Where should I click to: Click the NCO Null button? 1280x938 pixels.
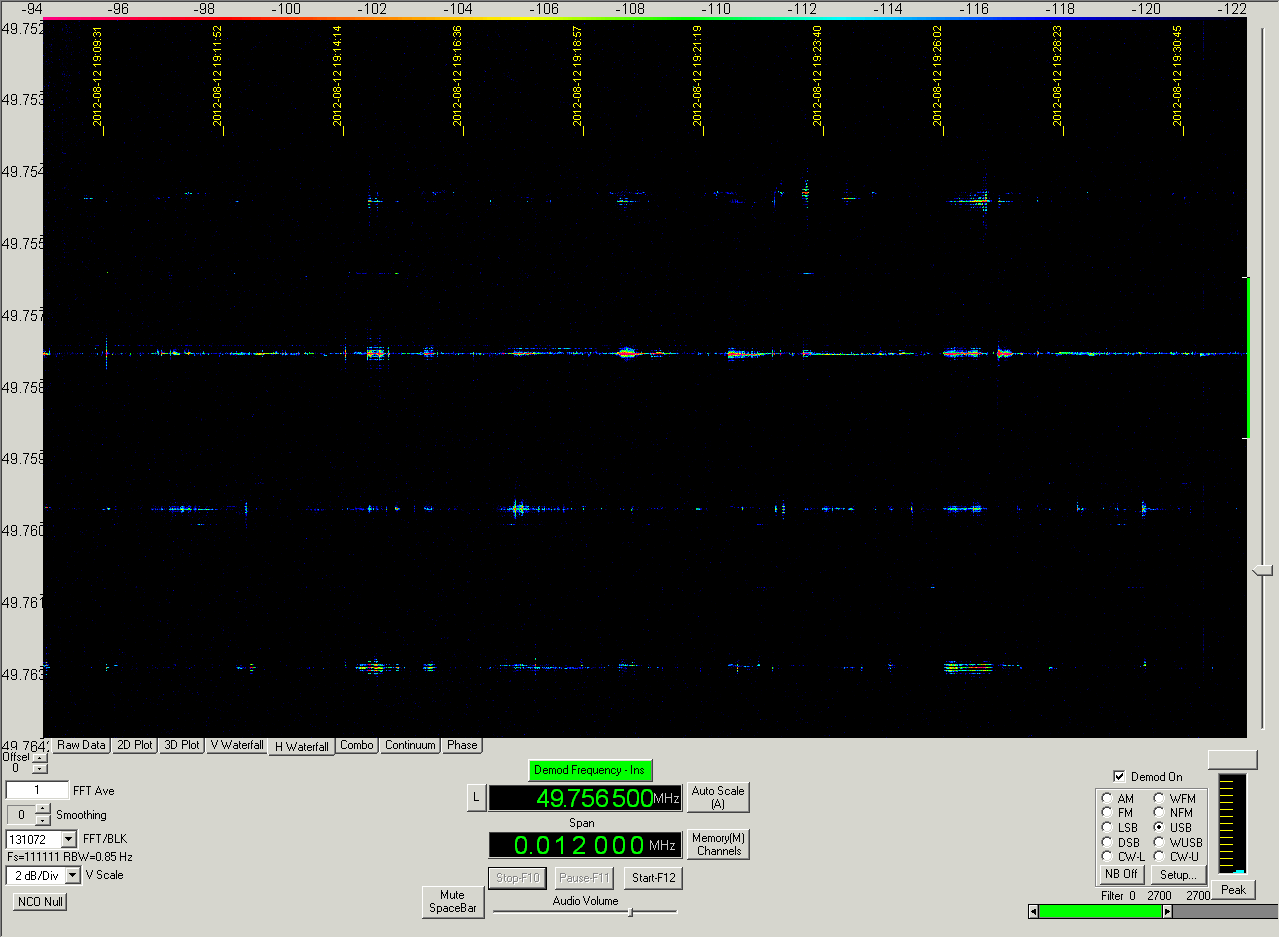40,901
